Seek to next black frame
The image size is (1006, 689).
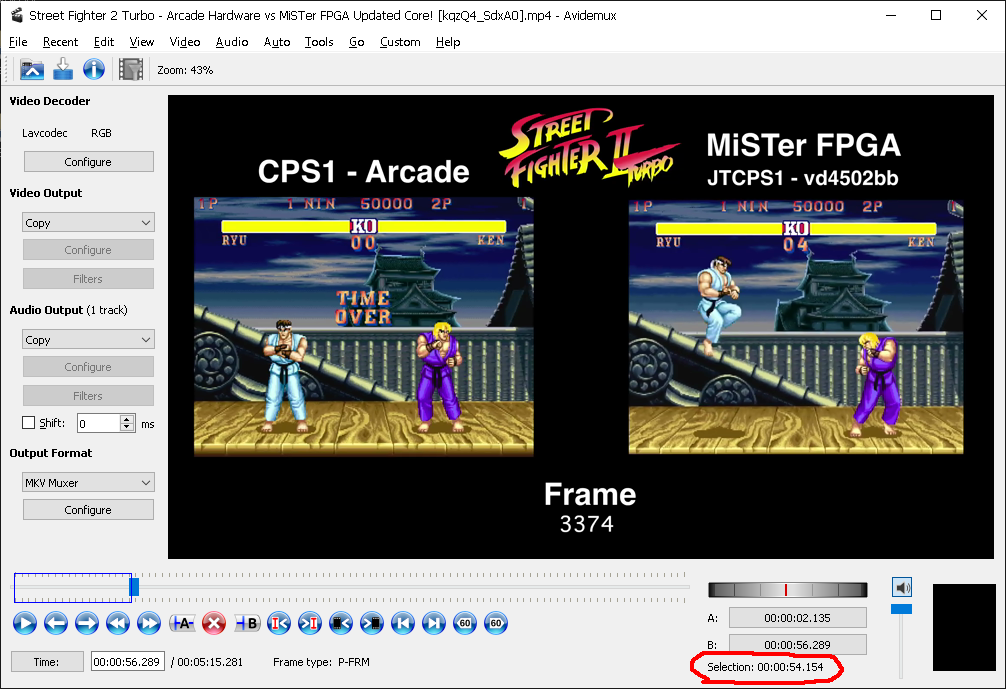tap(372, 623)
